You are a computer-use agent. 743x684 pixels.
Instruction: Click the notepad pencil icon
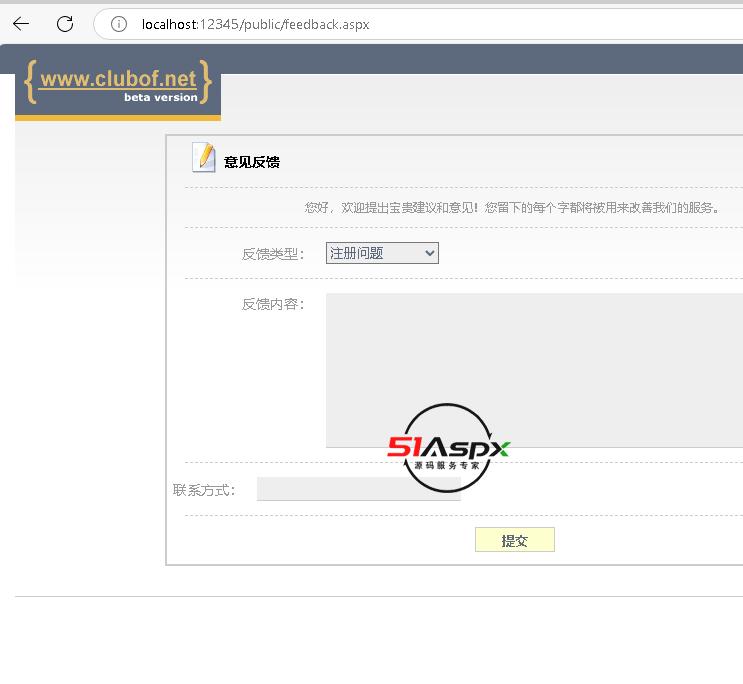click(x=204, y=158)
